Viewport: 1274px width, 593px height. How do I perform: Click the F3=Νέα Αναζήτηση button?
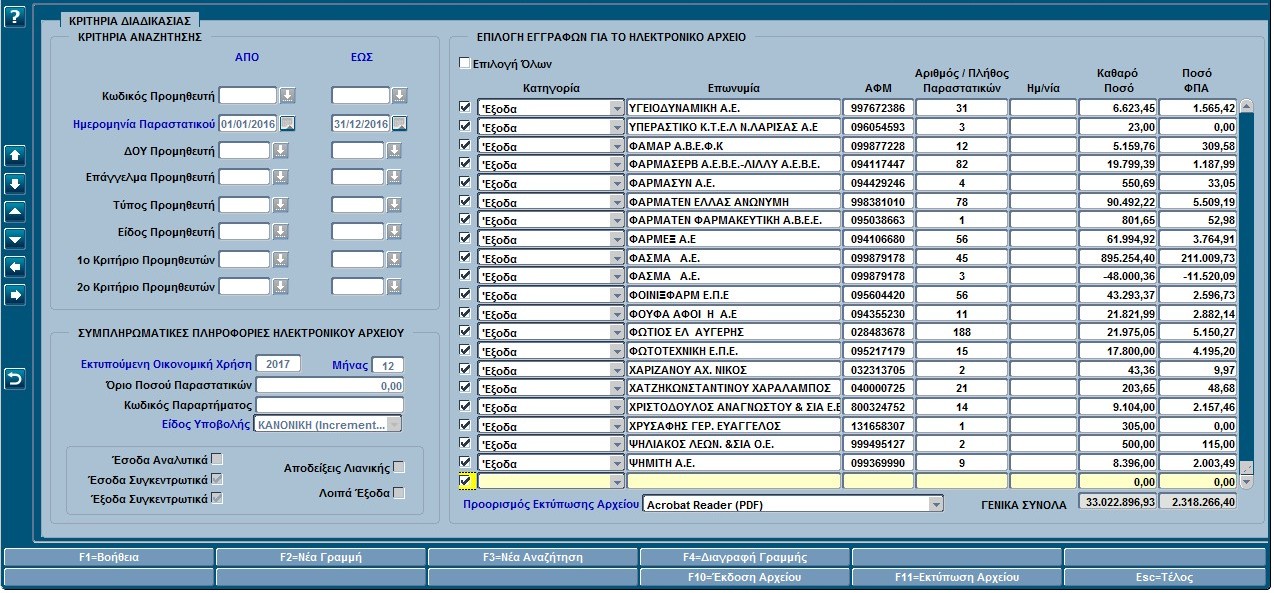[533, 557]
